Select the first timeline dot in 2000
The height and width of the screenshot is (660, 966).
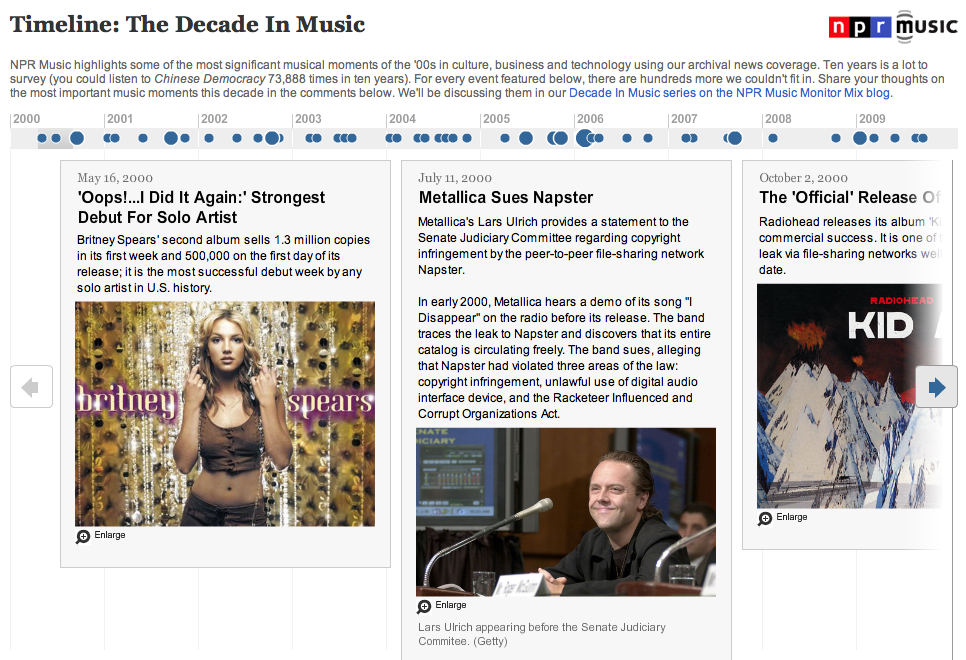[42, 138]
